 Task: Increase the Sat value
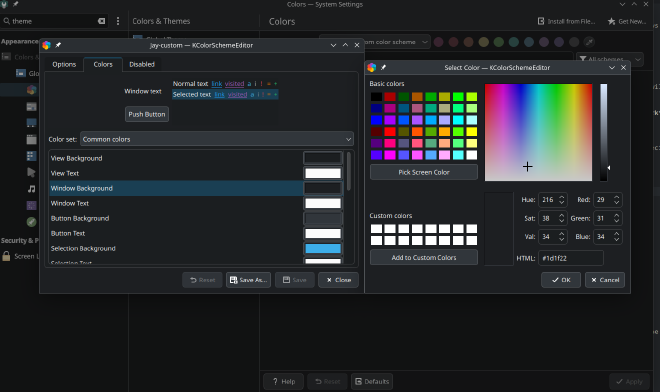pyautogui.click(x=562, y=215)
